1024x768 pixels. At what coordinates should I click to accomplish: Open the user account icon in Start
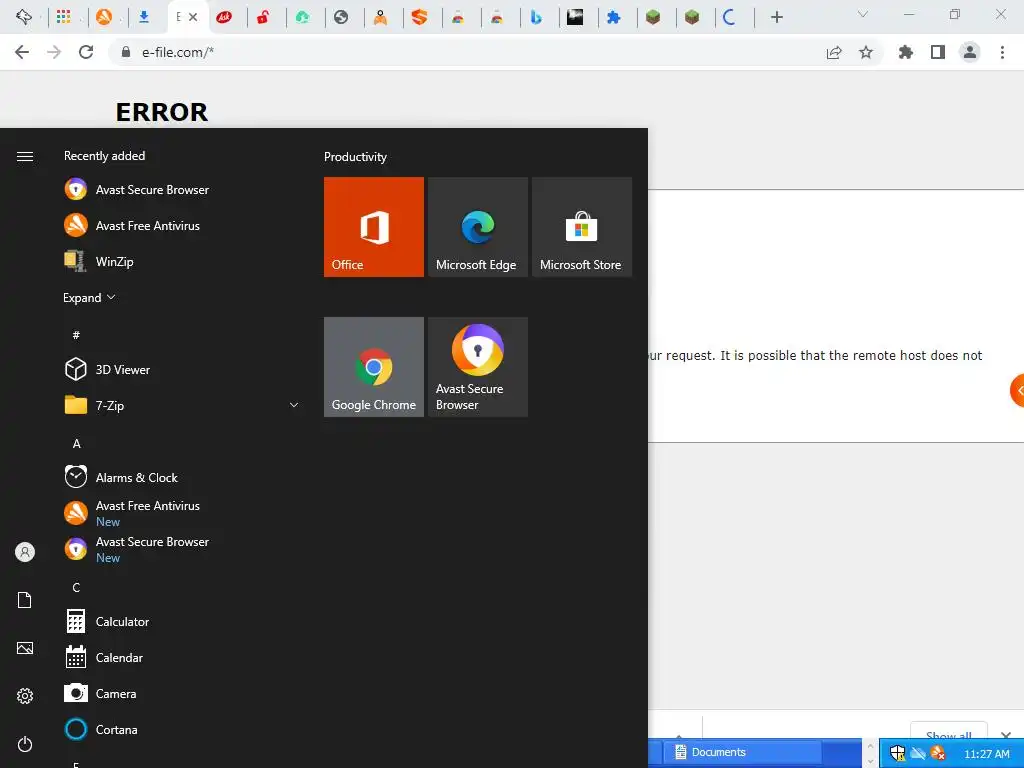coord(25,552)
